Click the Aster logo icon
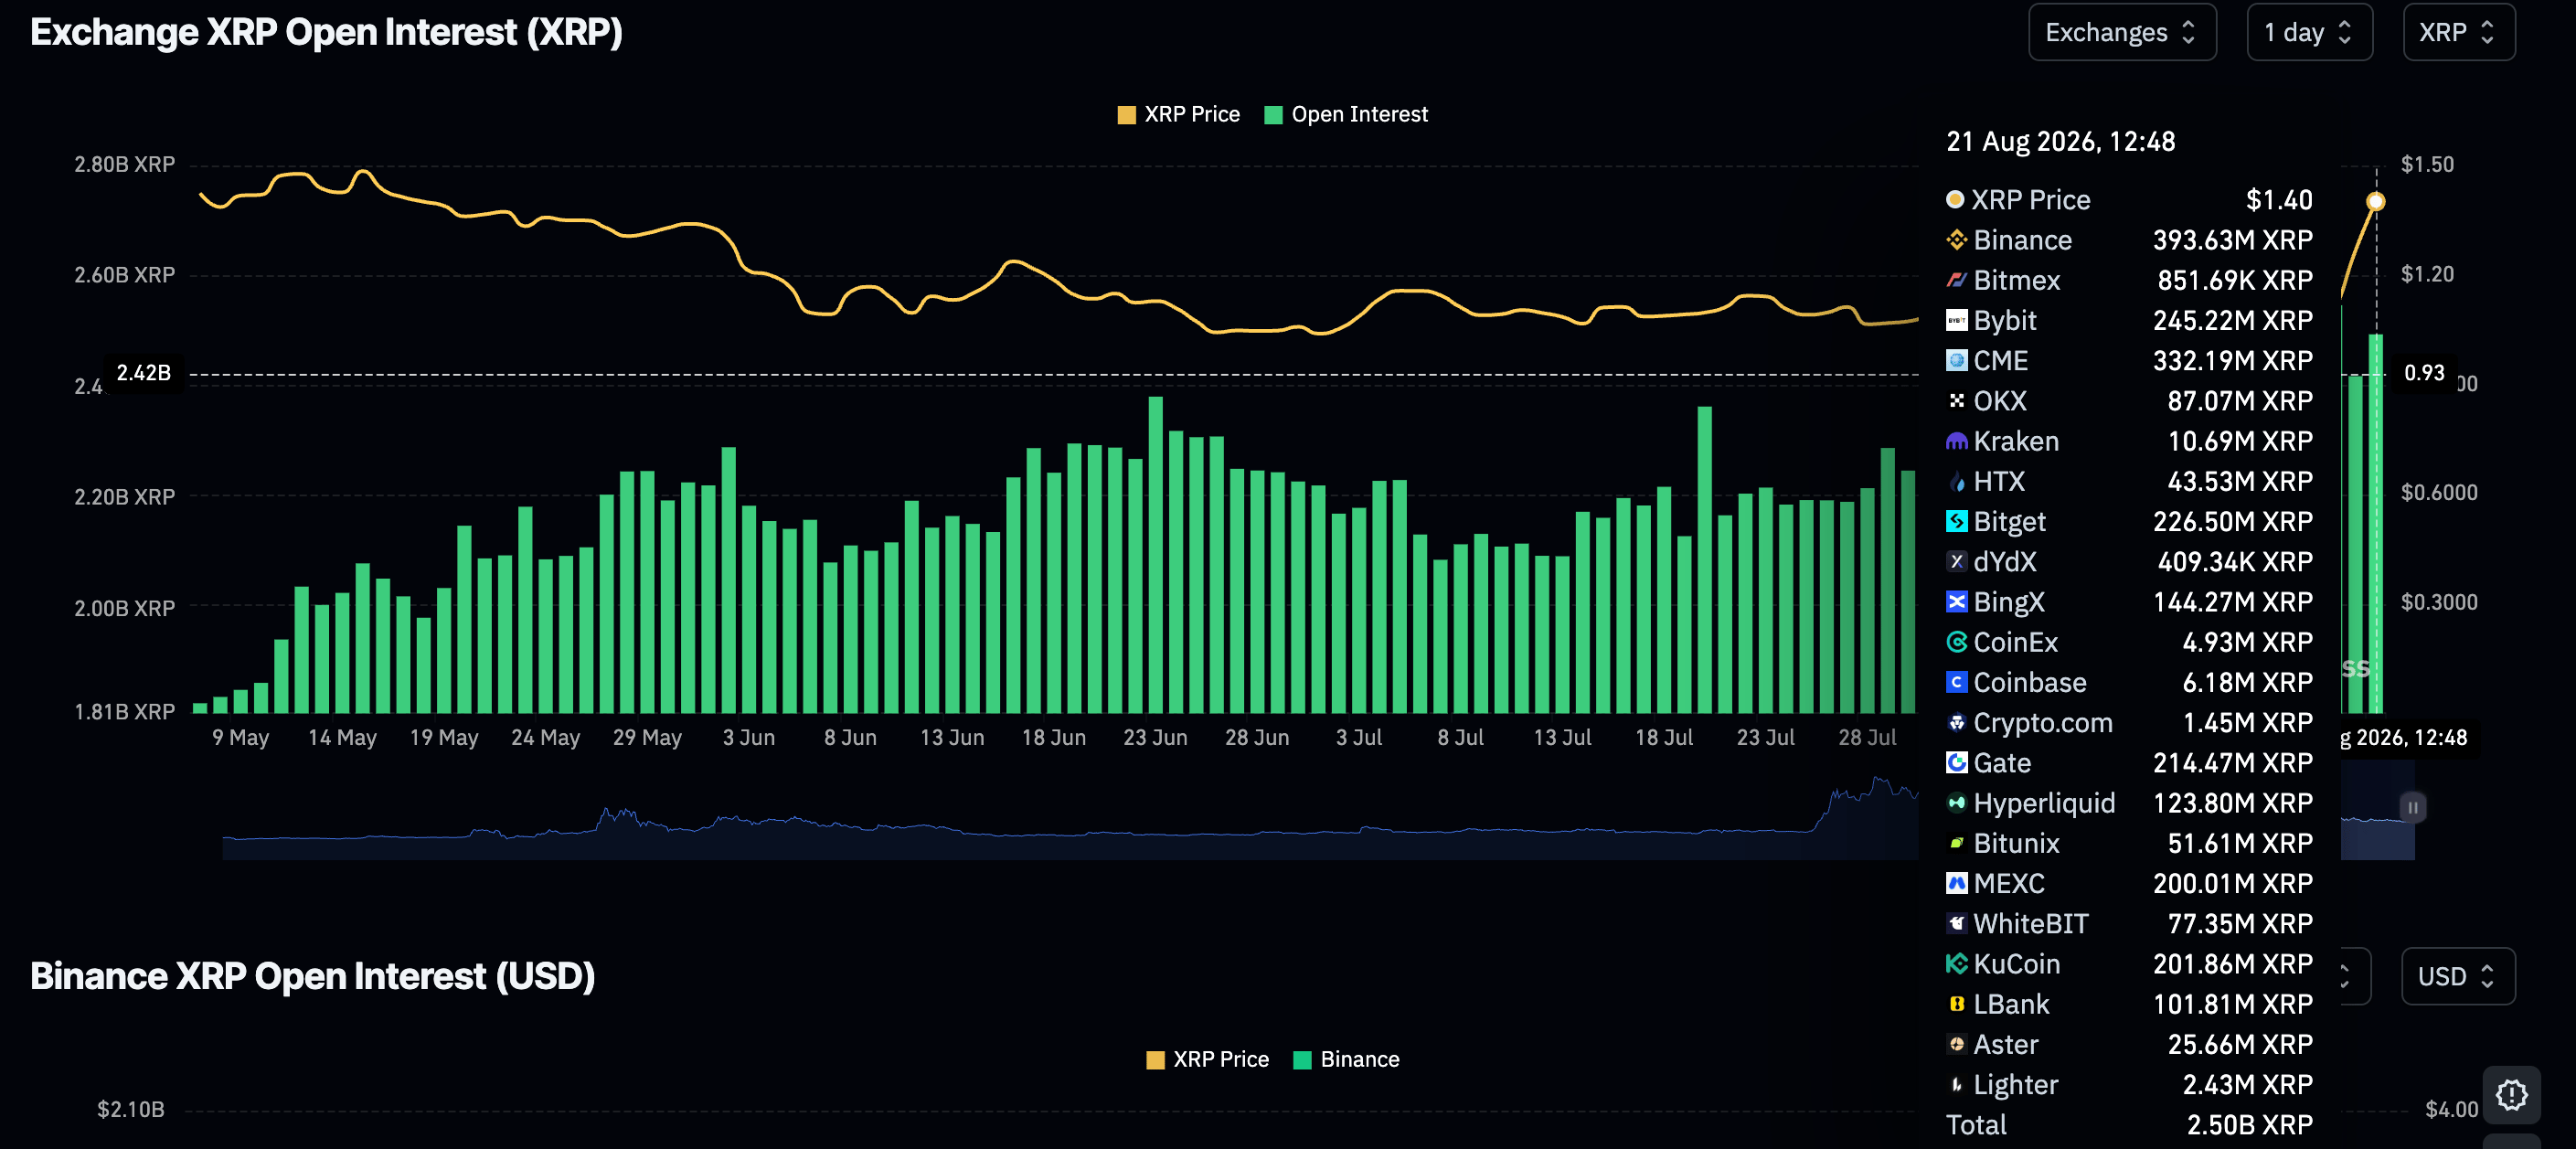This screenshot has width=2576, height=1149. tap(1956, 1044)
